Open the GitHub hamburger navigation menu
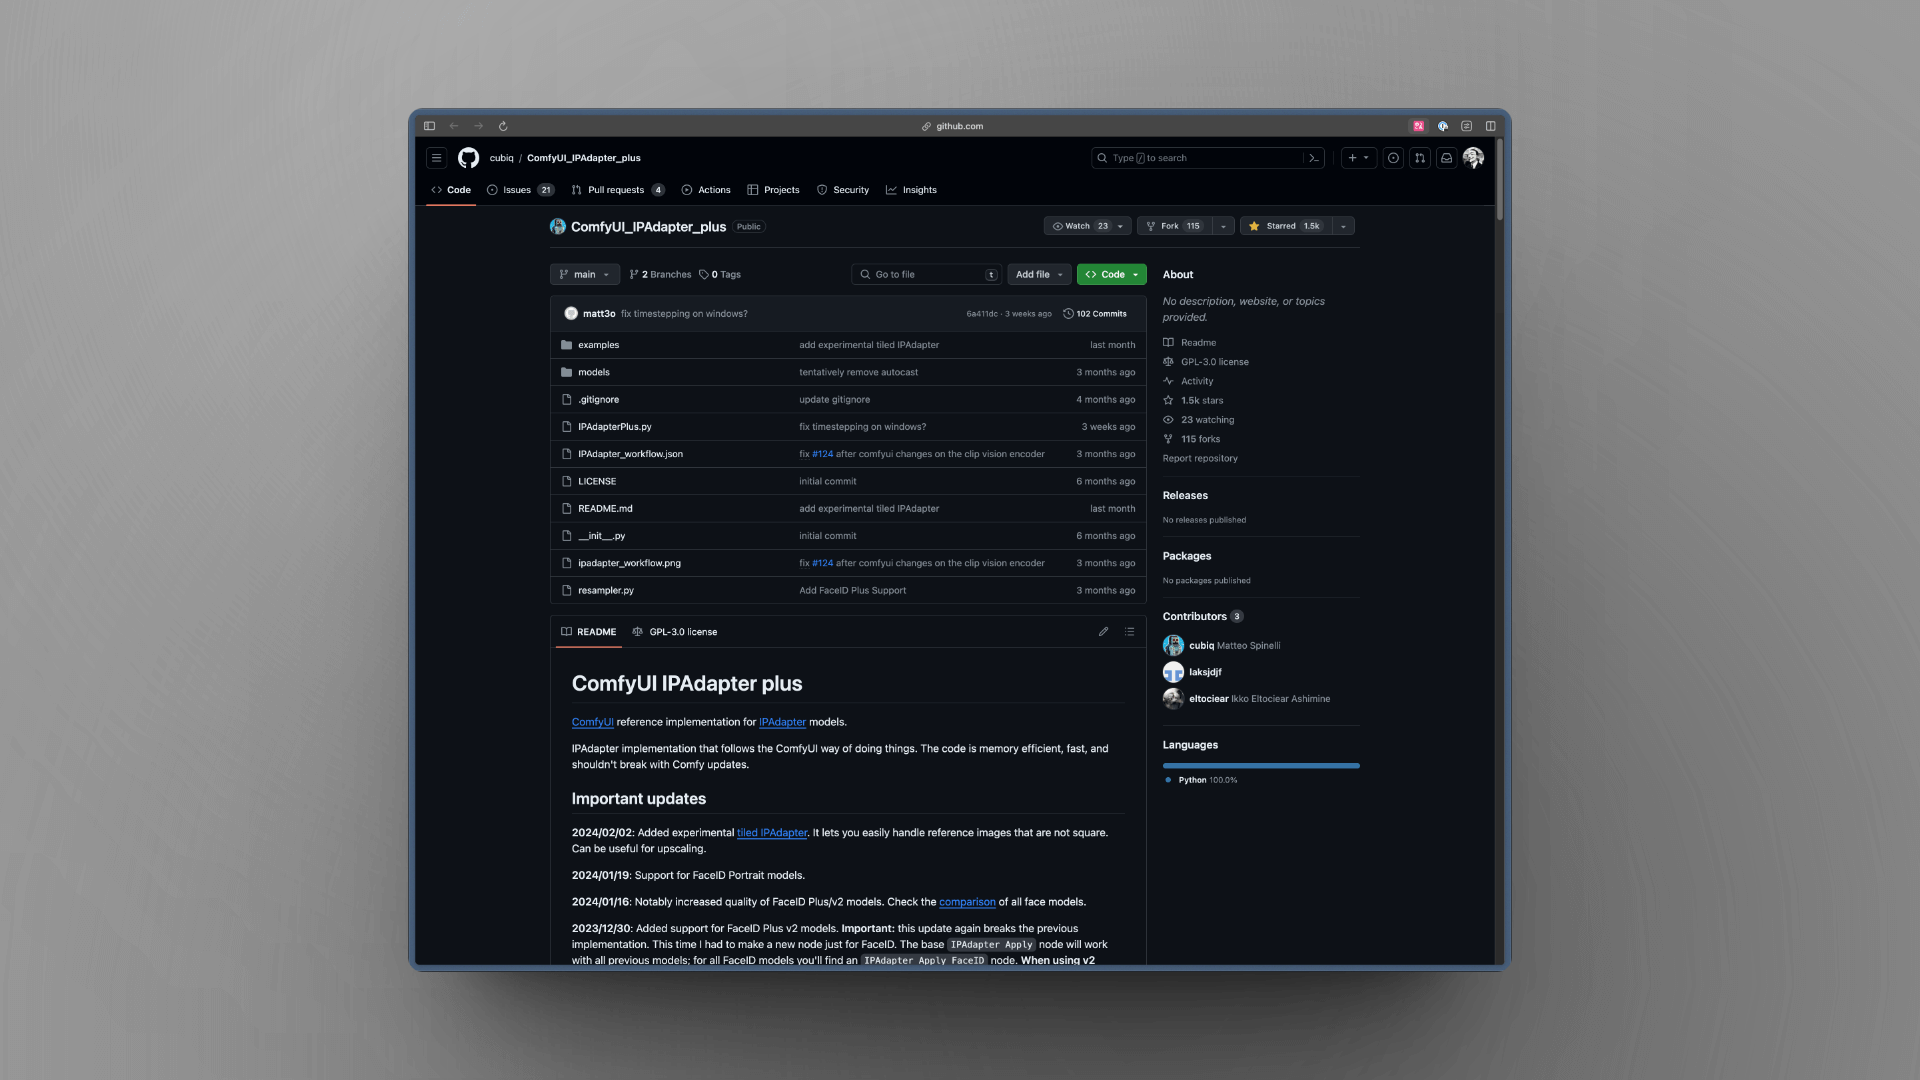 [436, 158]
